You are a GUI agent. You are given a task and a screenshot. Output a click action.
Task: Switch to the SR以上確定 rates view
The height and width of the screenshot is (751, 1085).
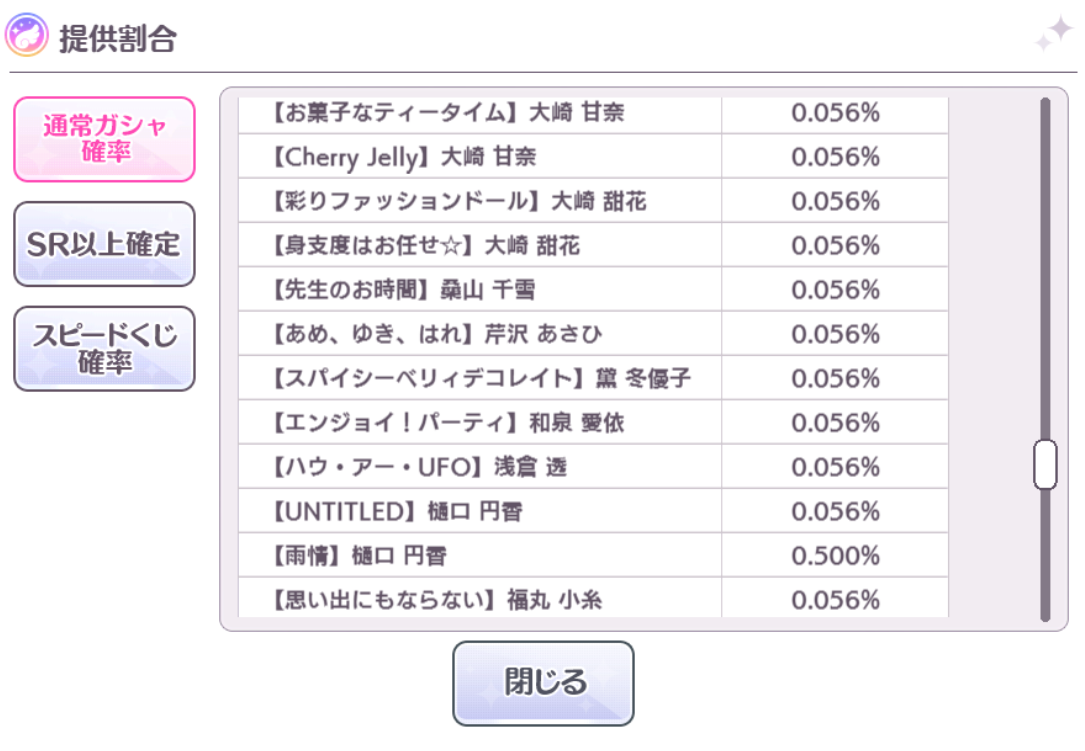pyautogui.click(x=103, y=245)
